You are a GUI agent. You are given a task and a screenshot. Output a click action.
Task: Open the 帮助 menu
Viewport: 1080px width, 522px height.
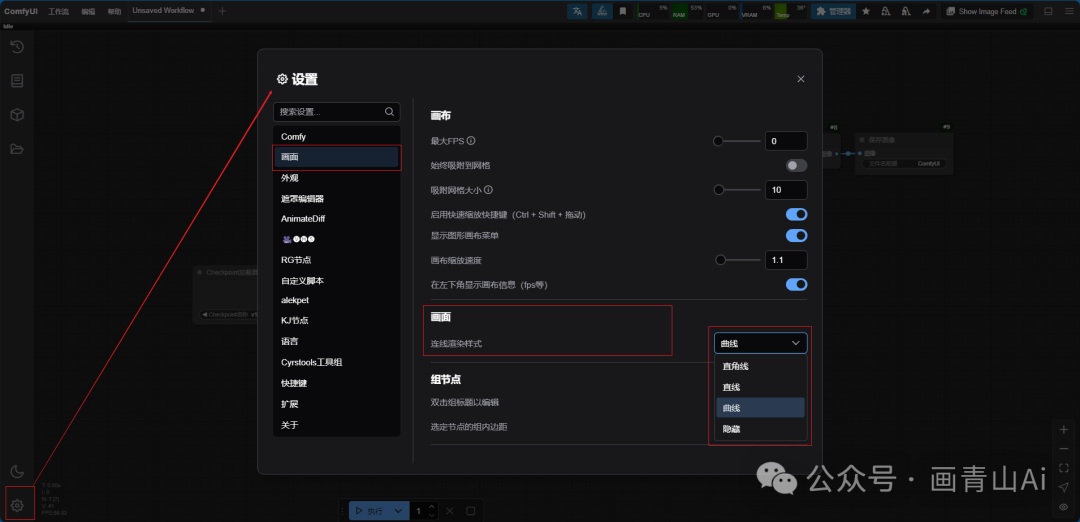pos(114,12)
